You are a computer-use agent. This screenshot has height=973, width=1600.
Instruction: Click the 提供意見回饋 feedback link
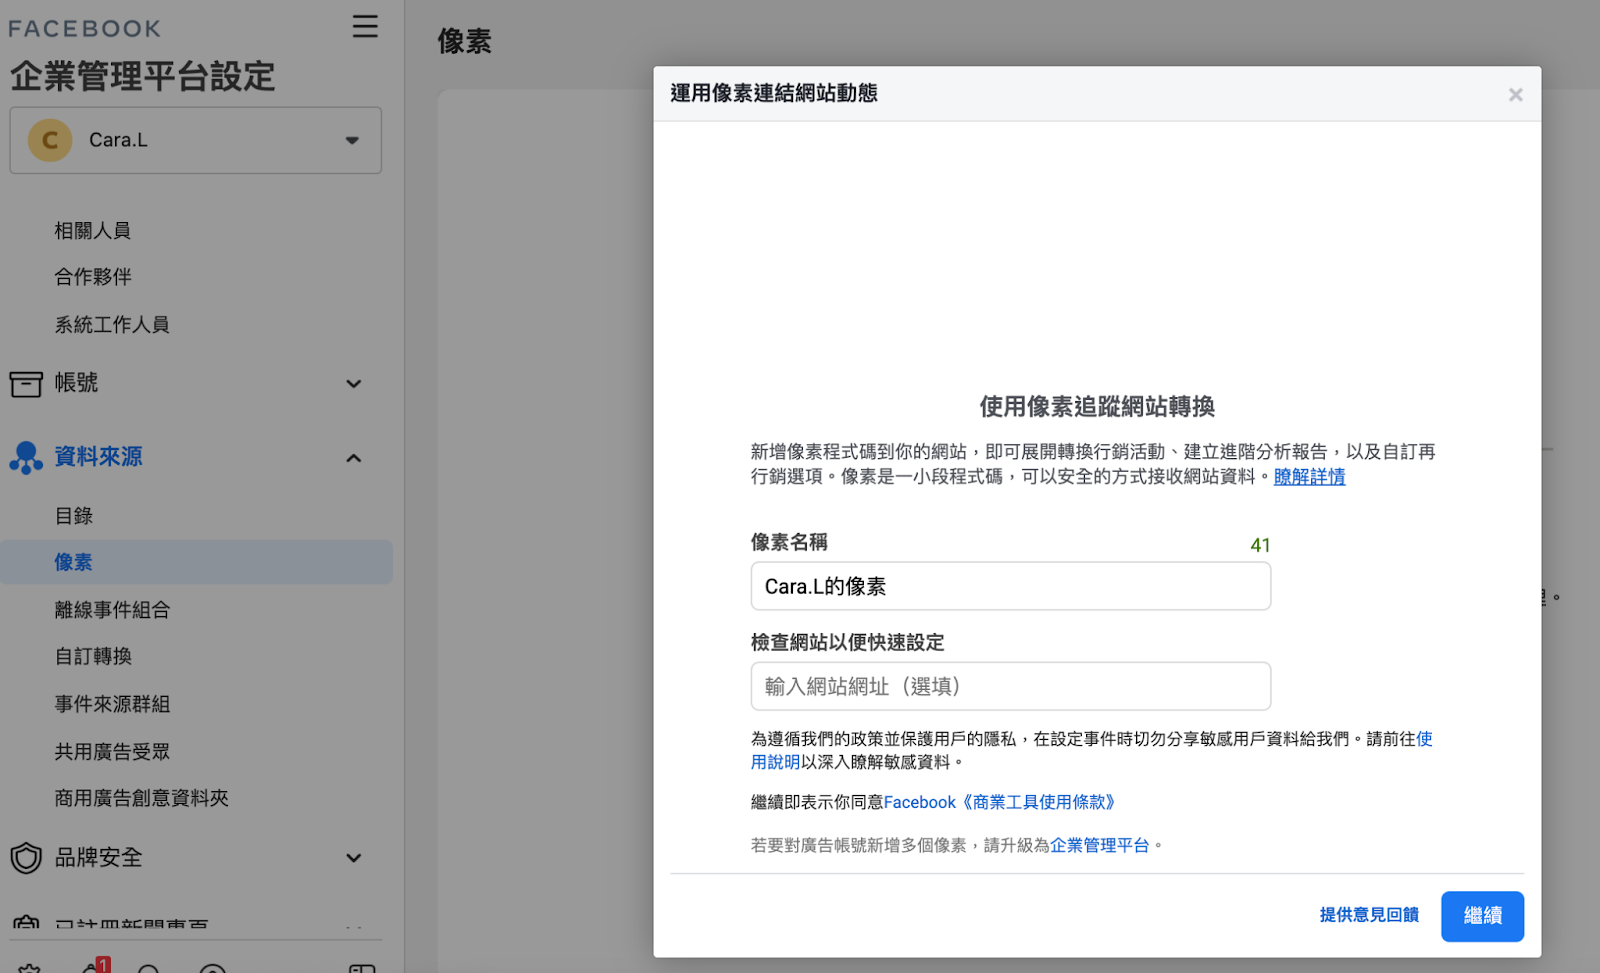[x=1369, y=915]
